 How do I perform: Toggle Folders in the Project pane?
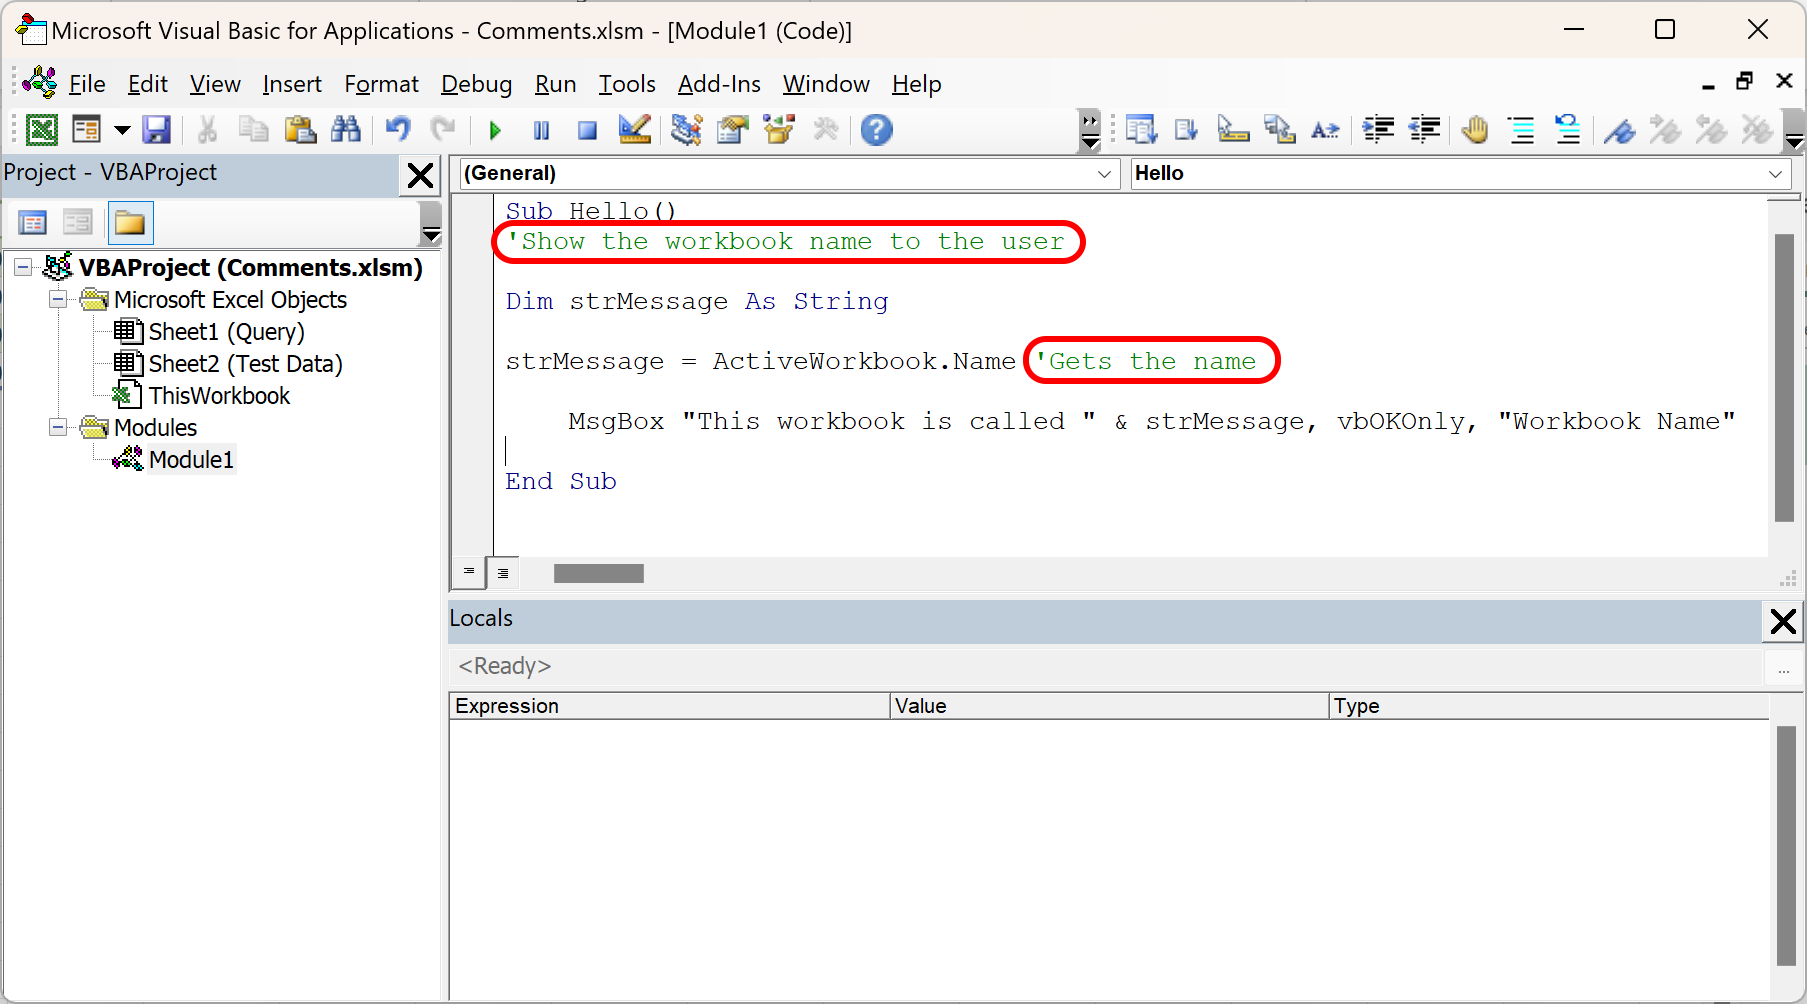coord(130,223)
